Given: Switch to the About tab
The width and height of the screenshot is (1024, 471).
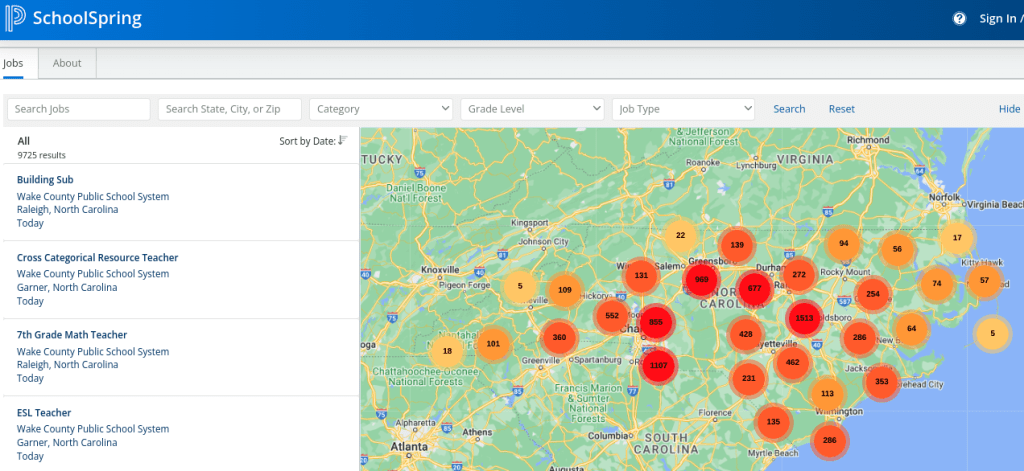Looking at the screenshot, I should (67, 63).
